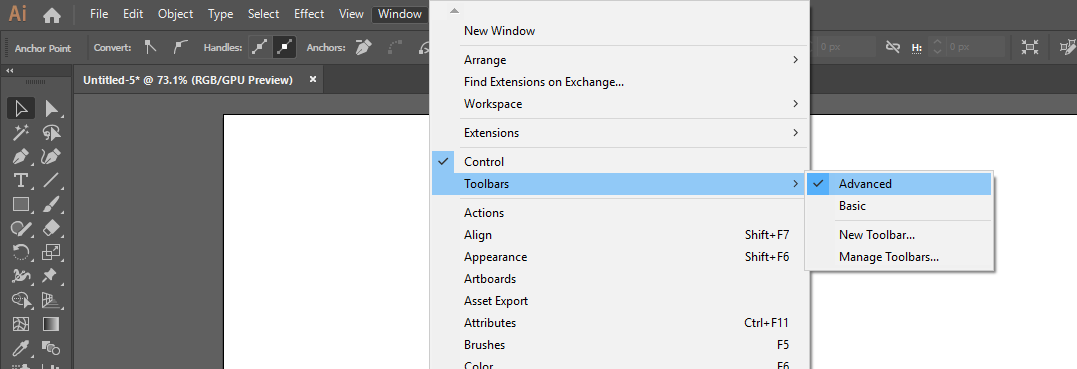
Task: Open Find Extensions on Exchange...
Action: click(621, 82)
